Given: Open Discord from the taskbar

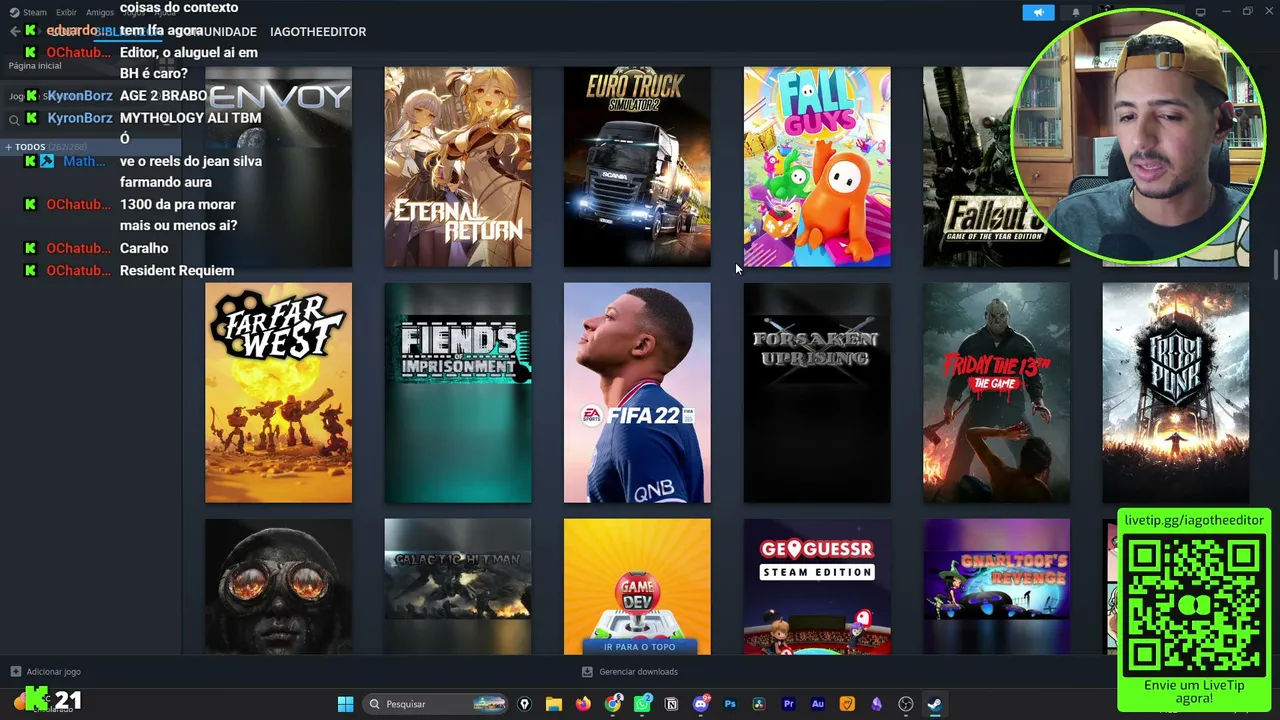Looking at the screenshot, I should point(701,704).
